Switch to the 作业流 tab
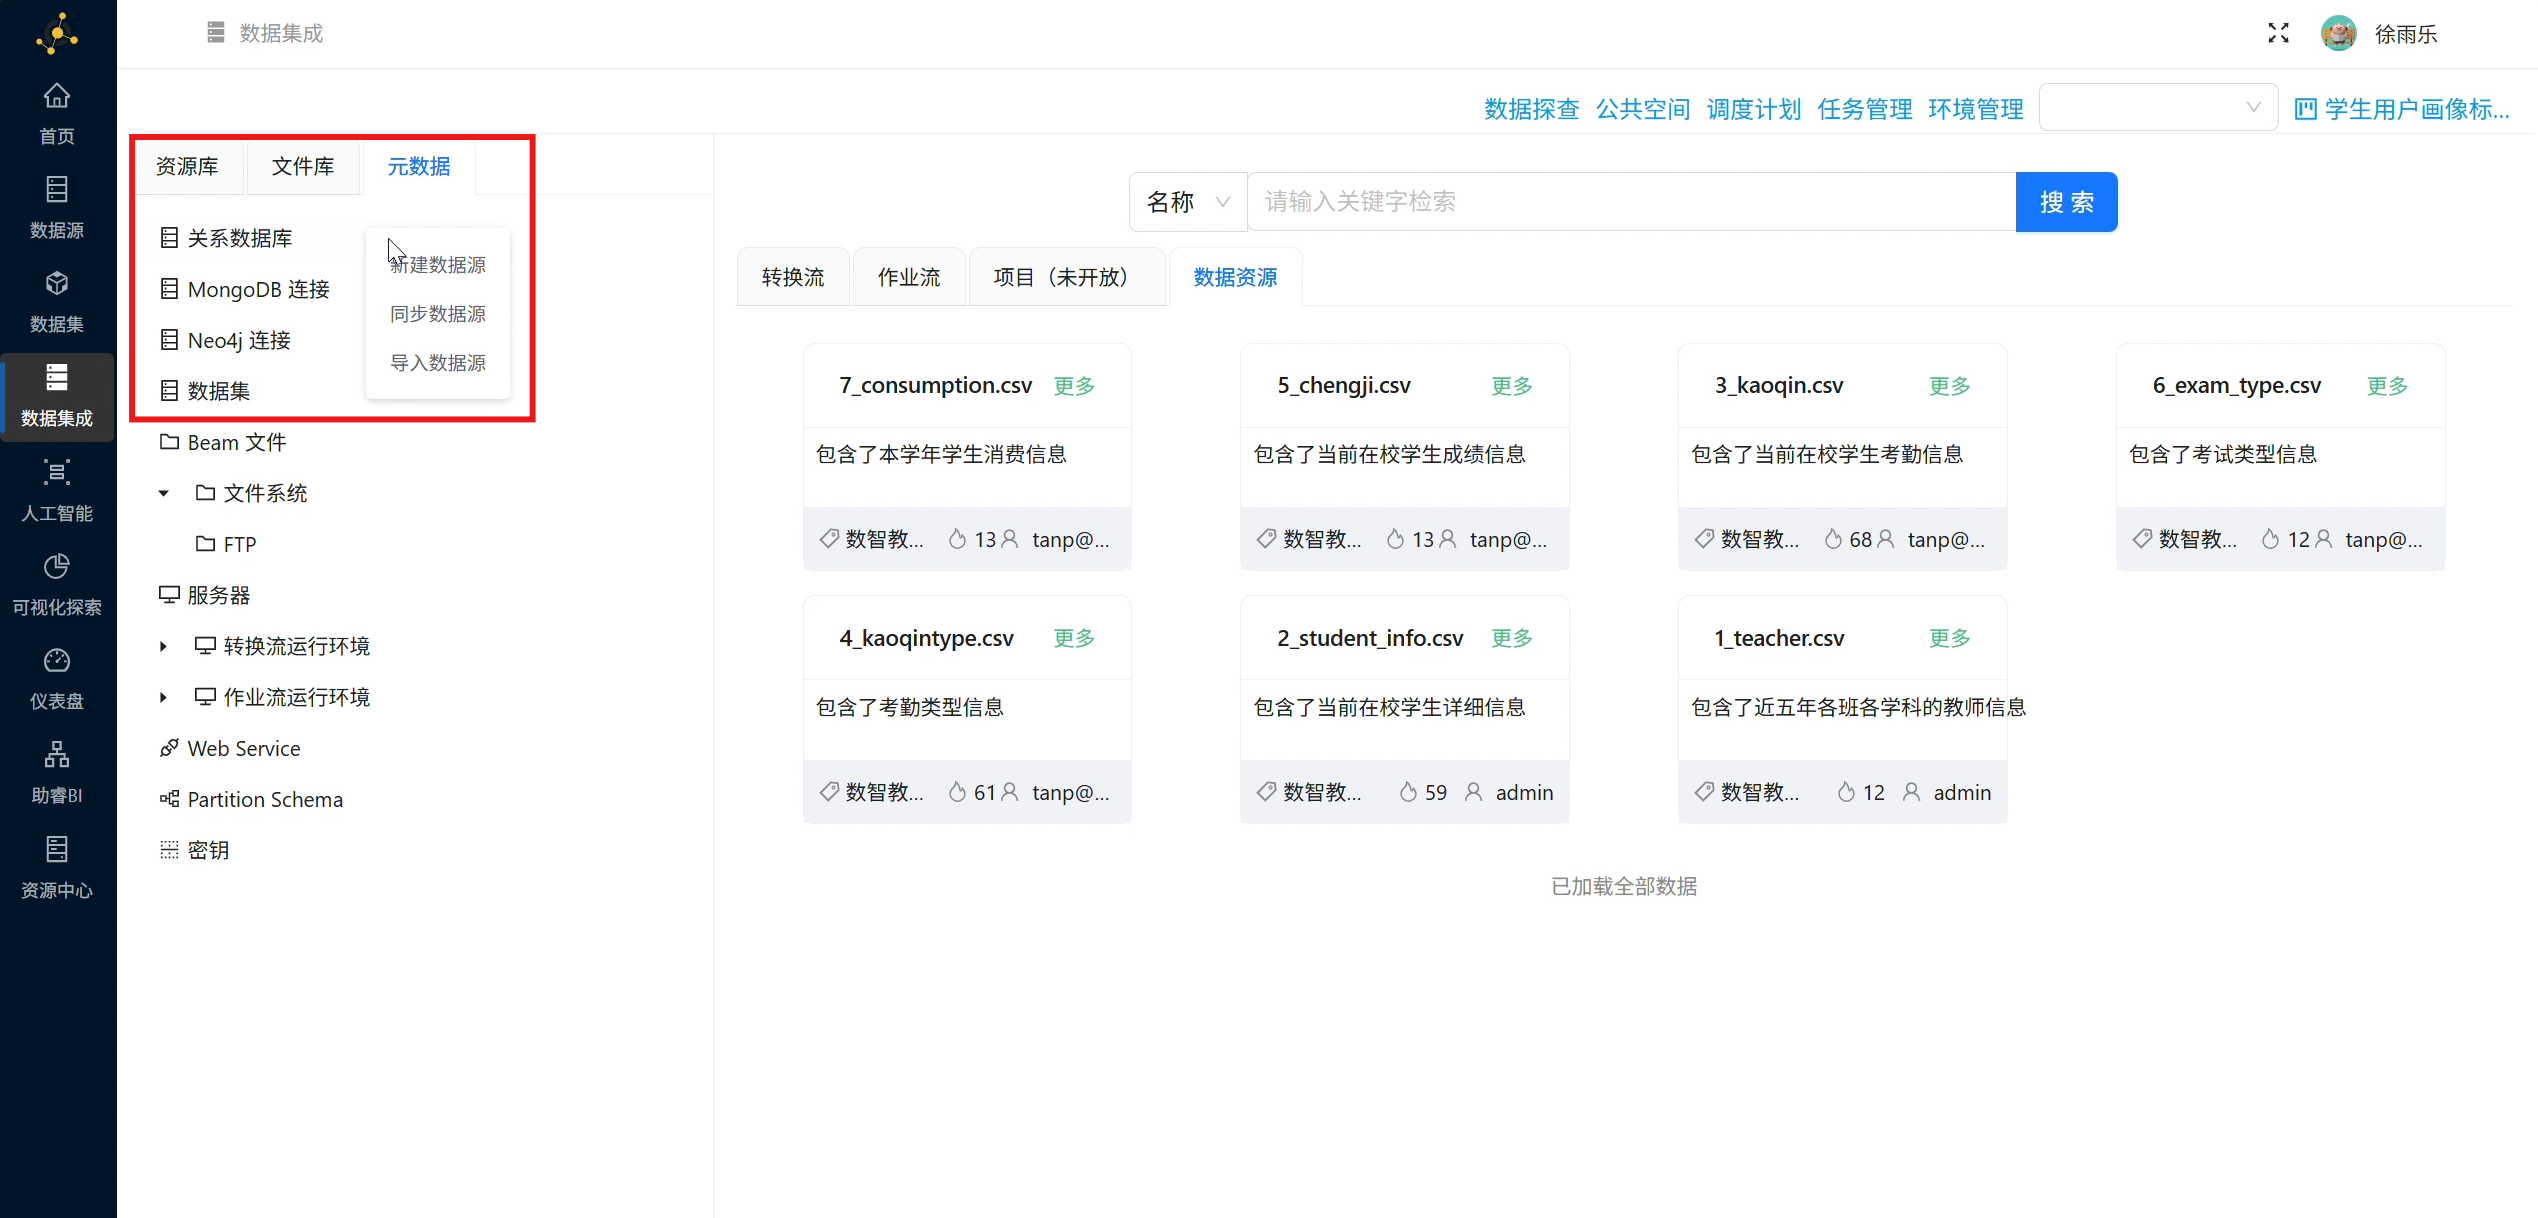This screenshot has height=1218, width=2538. (x=909, y=277)
